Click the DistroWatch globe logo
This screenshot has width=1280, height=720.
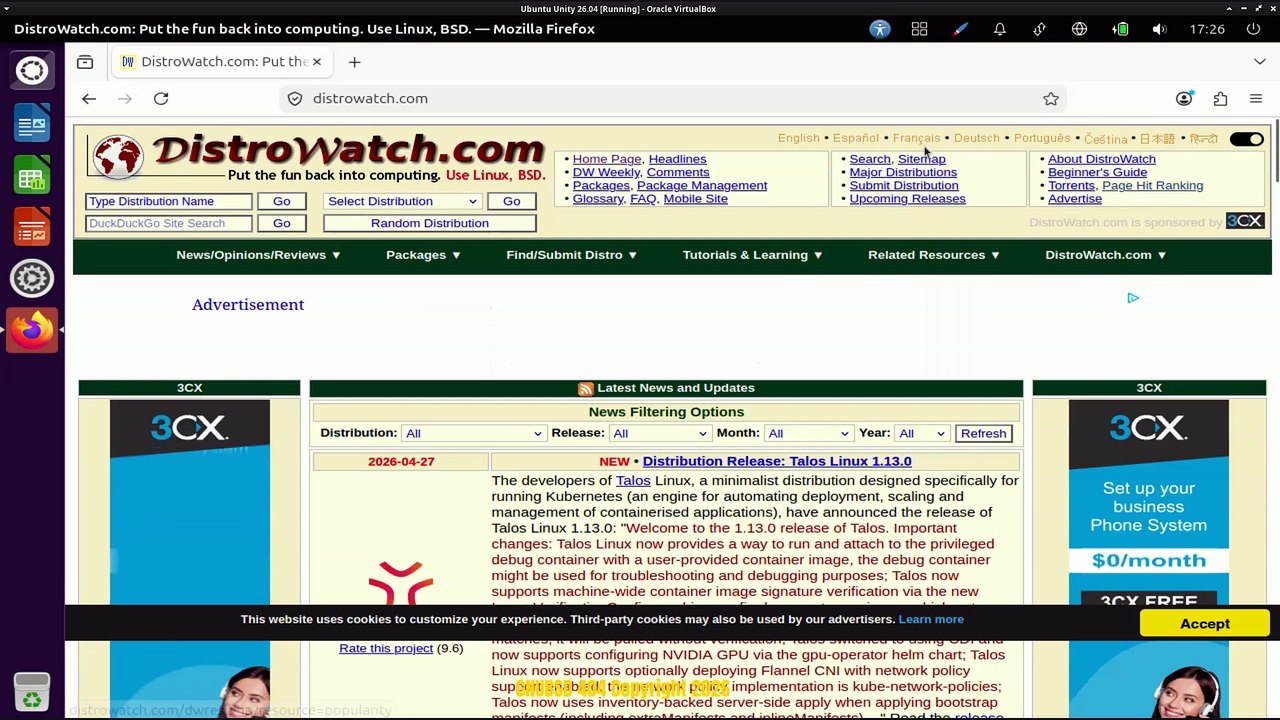point(118,158)
